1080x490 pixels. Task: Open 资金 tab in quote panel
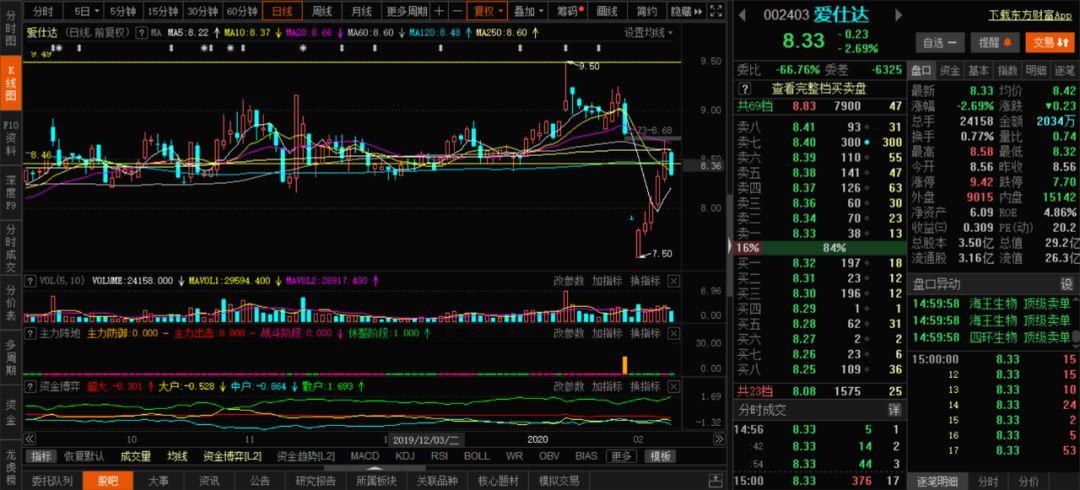coord(950,70)
